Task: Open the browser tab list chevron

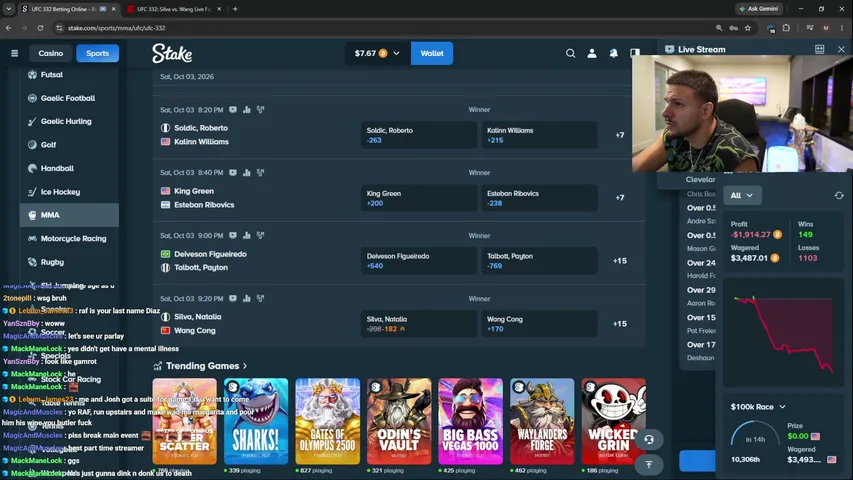Action: [x=9, y=9]
